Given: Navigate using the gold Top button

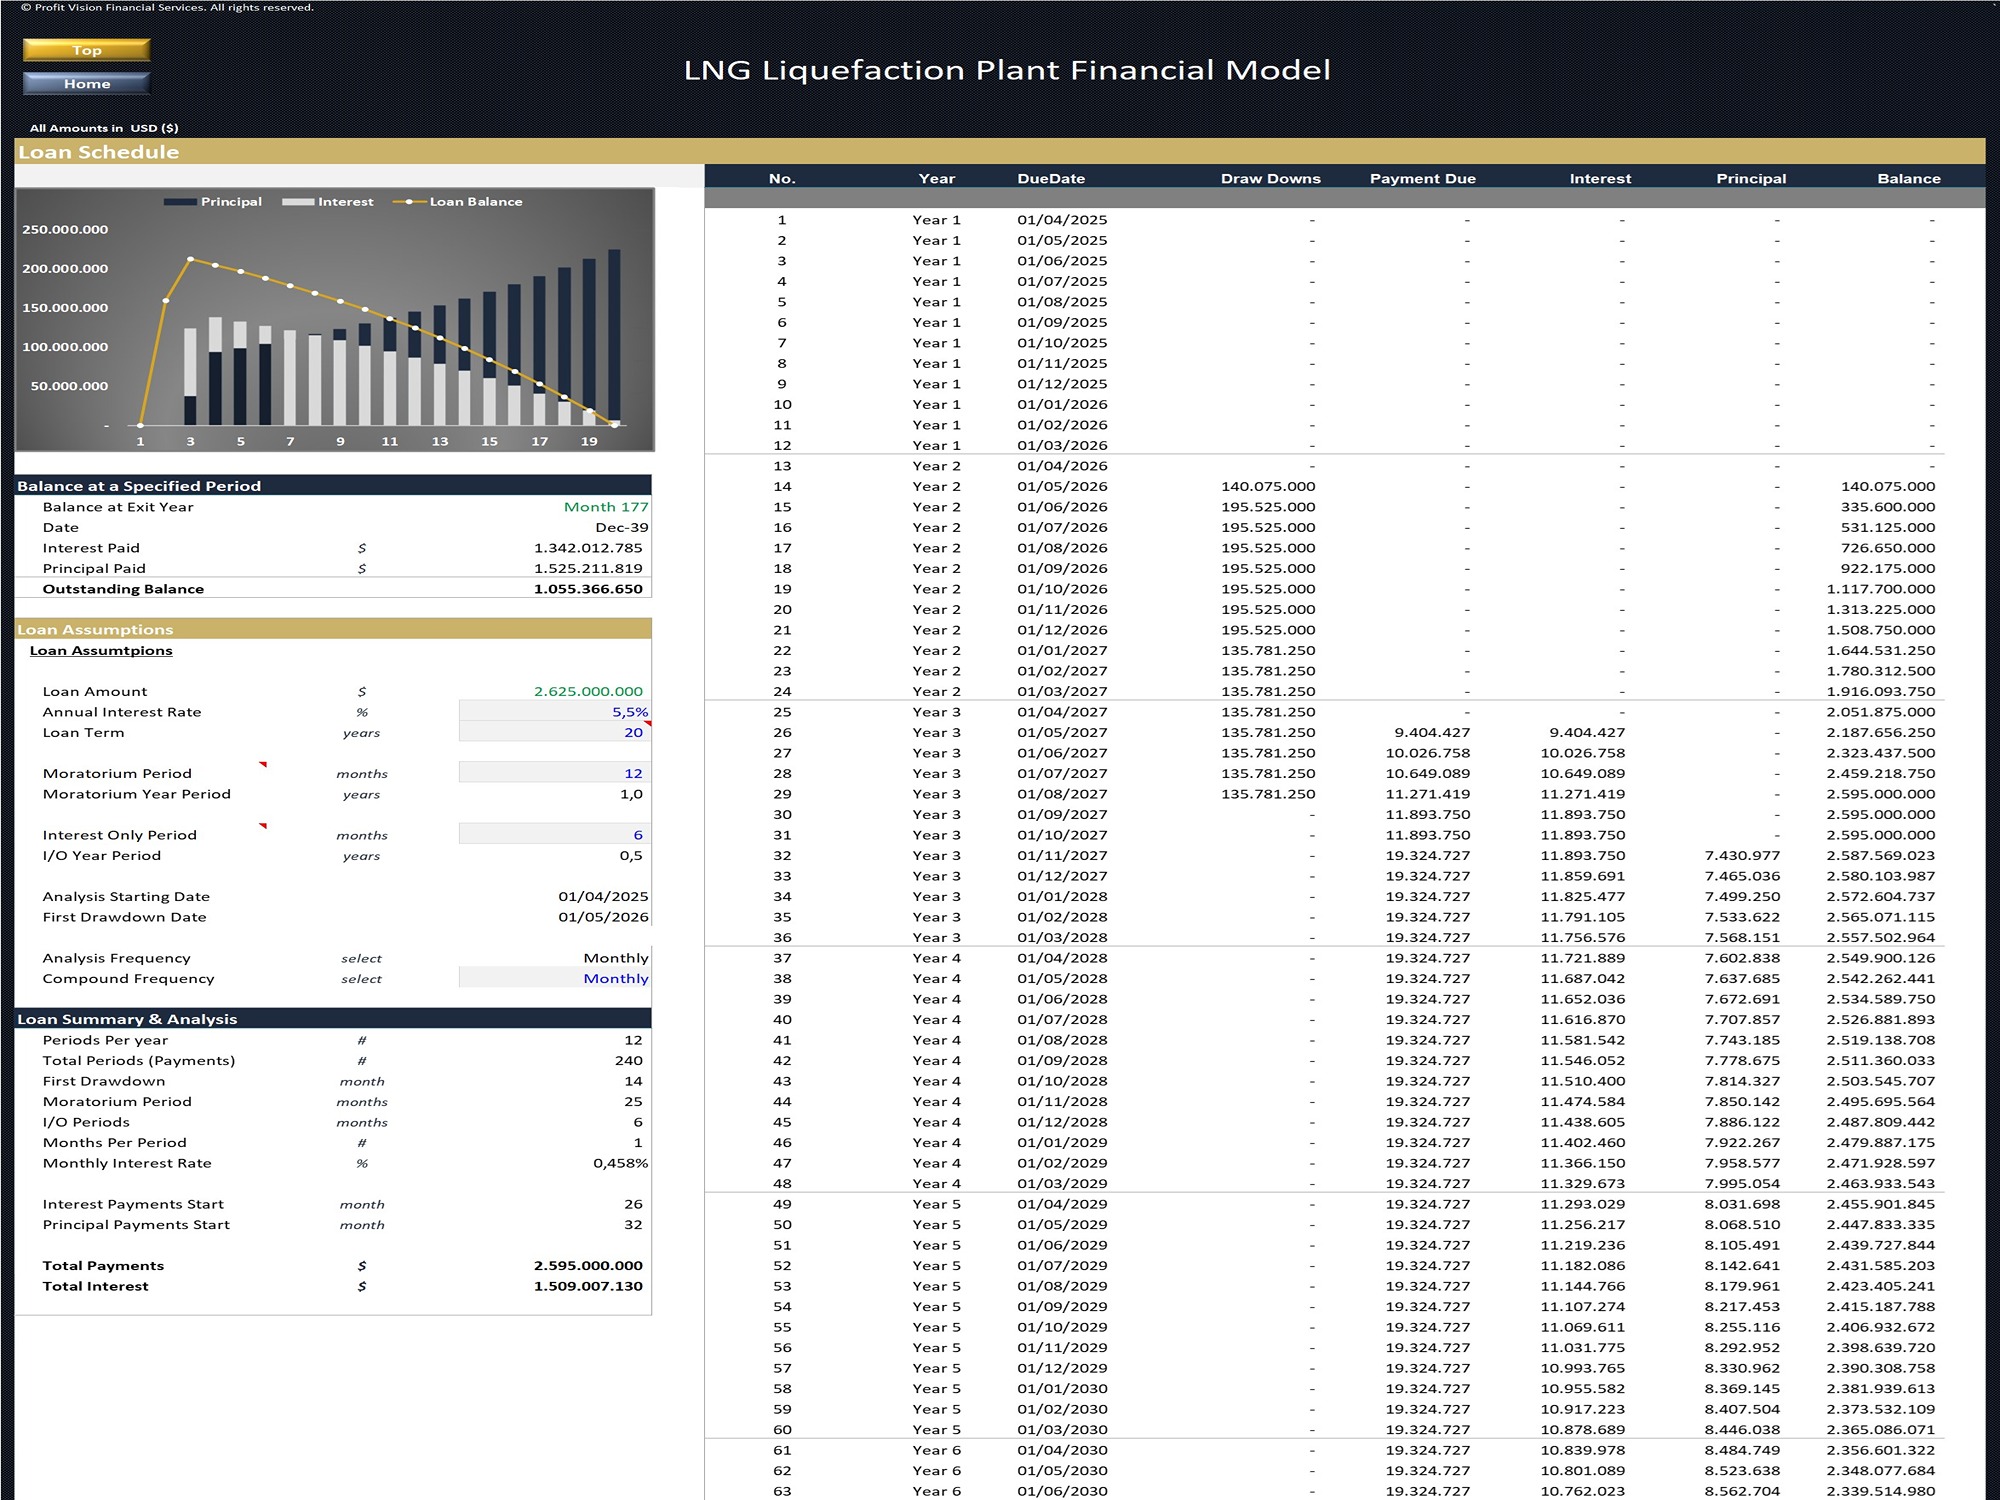Looking at the screenshot, I should [85, 49].
